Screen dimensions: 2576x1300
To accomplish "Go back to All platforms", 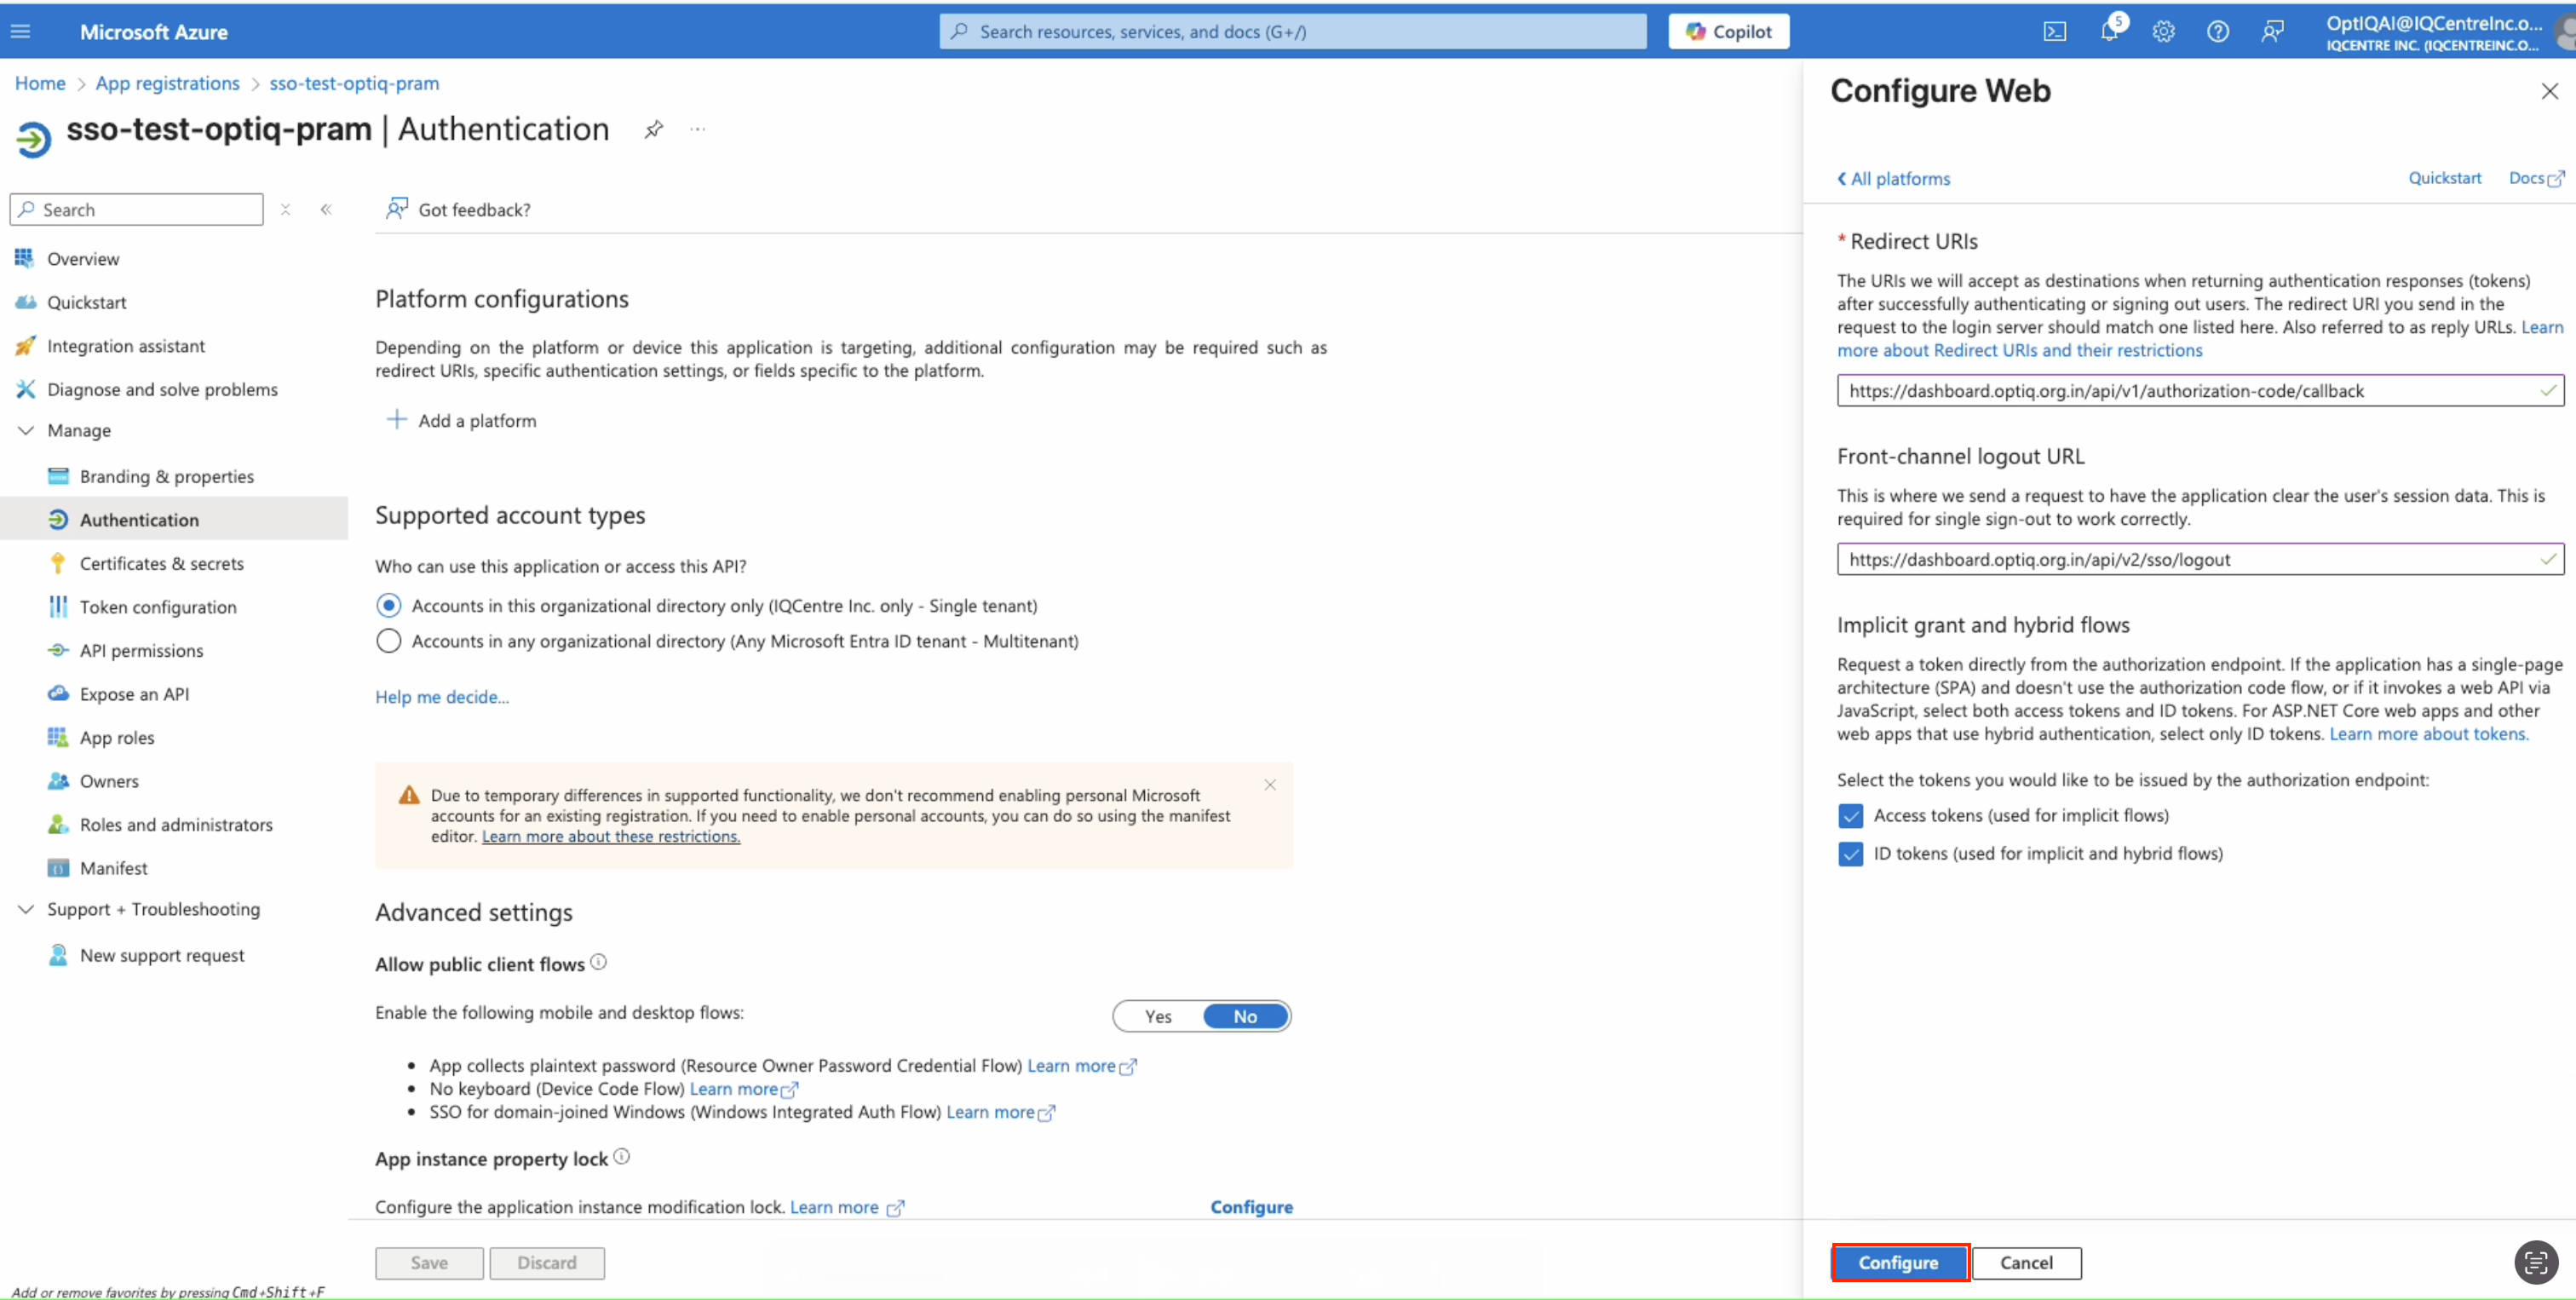I will pyautogui.click(x=1893, y=178).
